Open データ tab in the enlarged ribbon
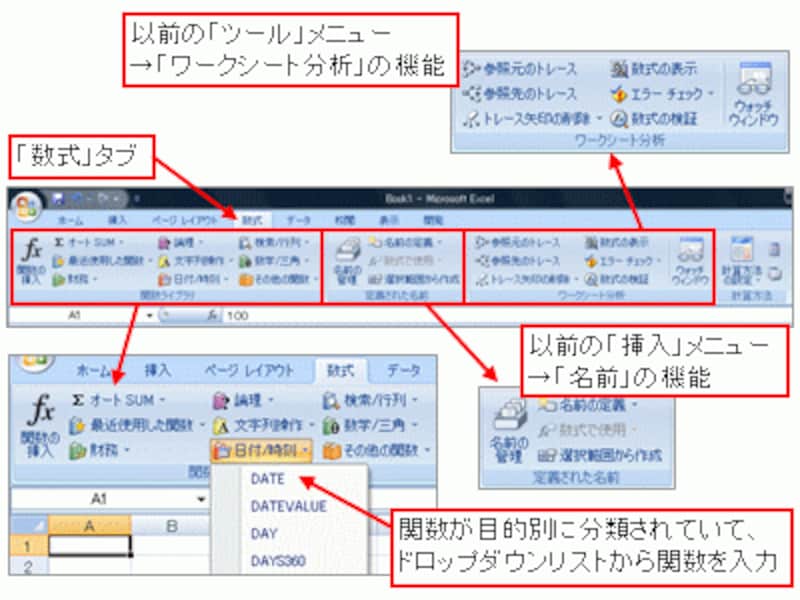The image size is (800, 600). 404,370
